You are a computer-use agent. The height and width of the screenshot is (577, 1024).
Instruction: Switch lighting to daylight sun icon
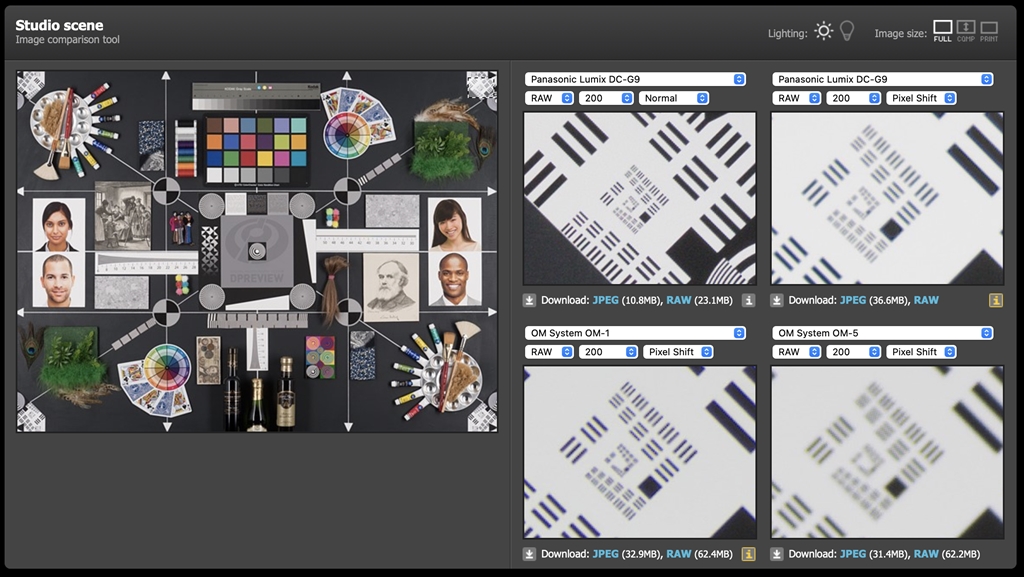coord(824,31)
